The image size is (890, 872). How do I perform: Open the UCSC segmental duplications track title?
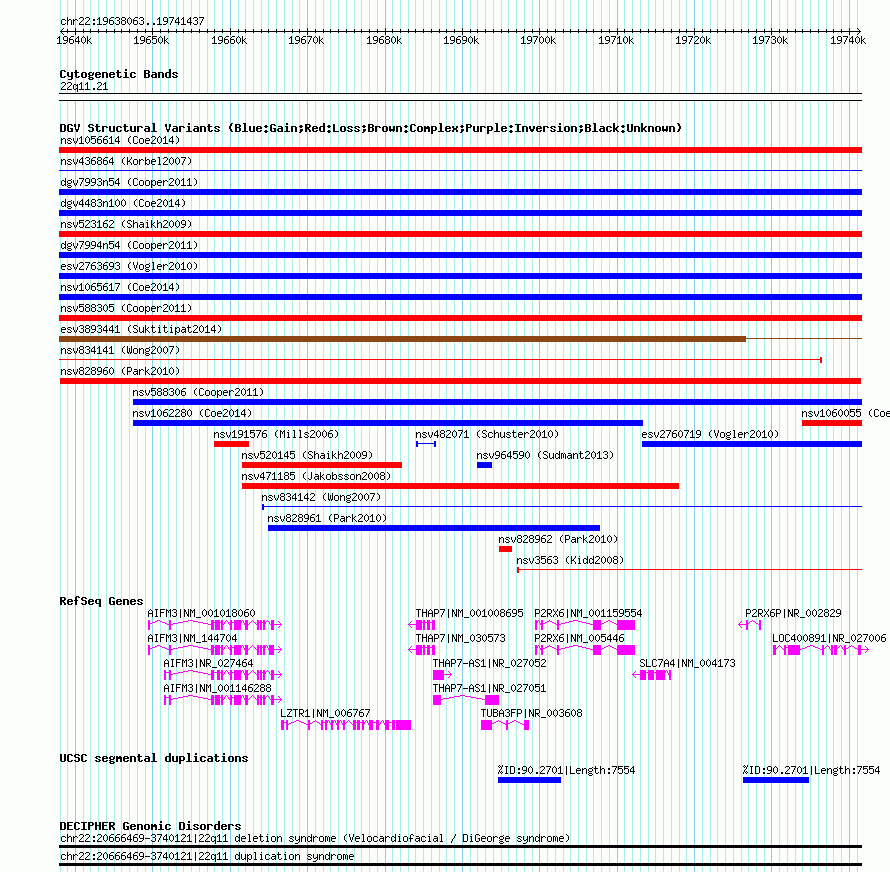154,758
